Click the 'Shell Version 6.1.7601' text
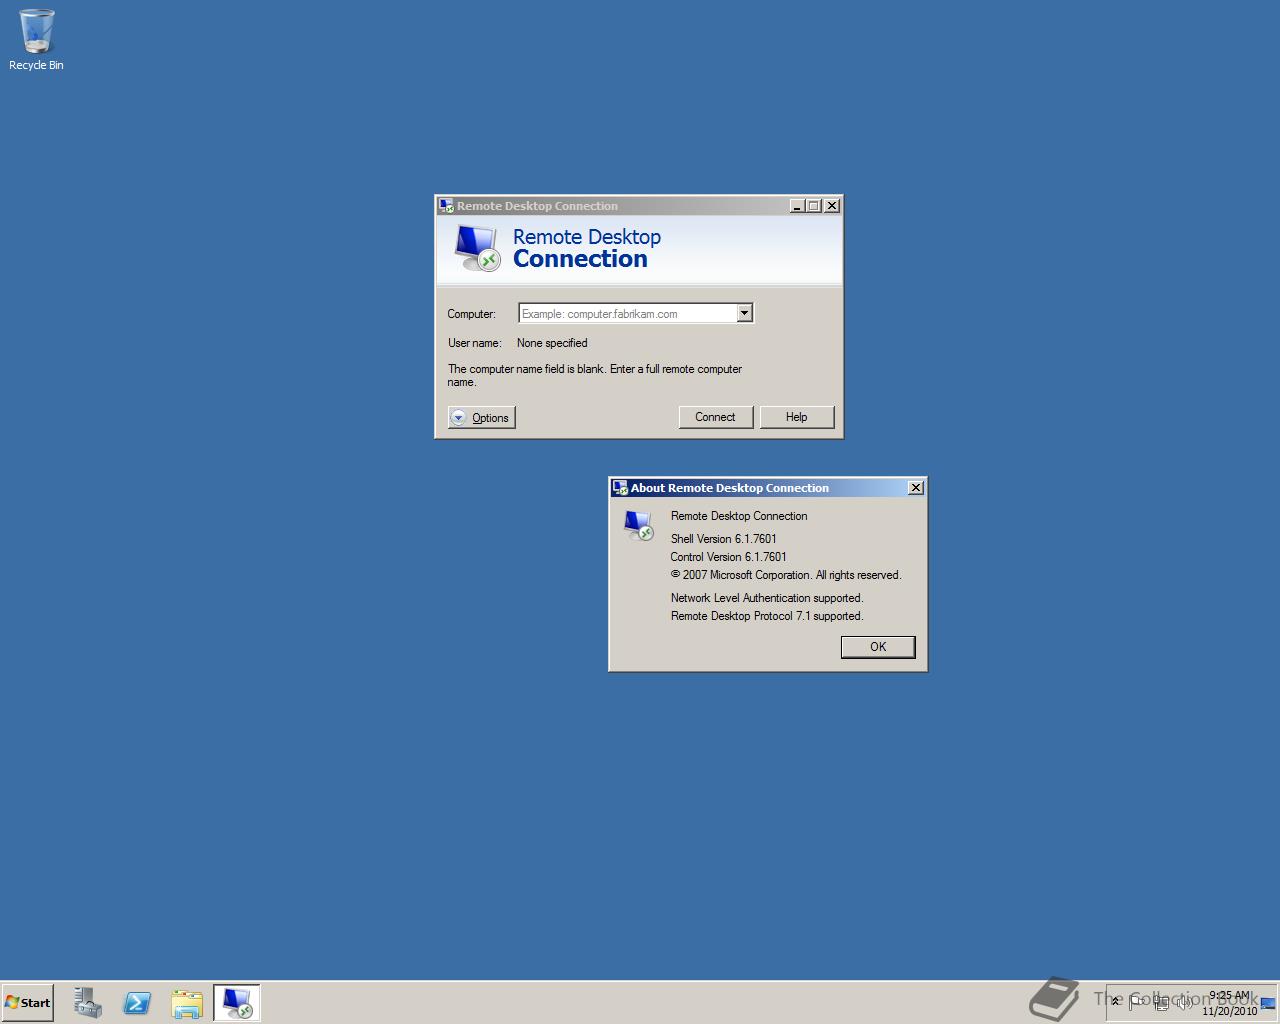 click(723, 539)
